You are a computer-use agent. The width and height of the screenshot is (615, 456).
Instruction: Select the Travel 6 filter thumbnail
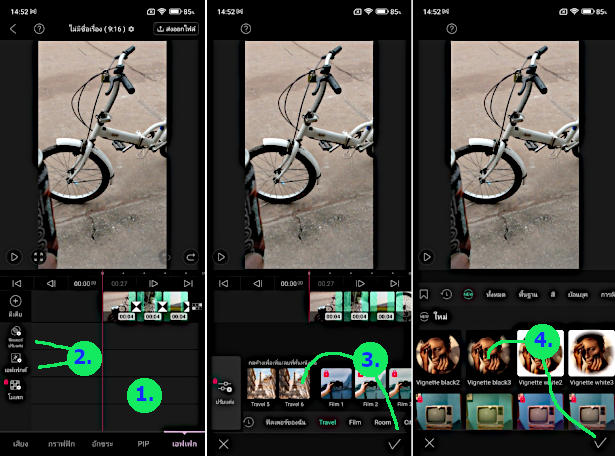tap(294, 383)
